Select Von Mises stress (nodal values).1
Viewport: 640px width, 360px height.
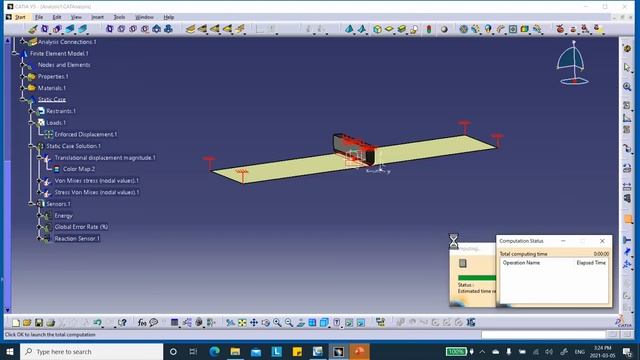(x=97, y=180)
